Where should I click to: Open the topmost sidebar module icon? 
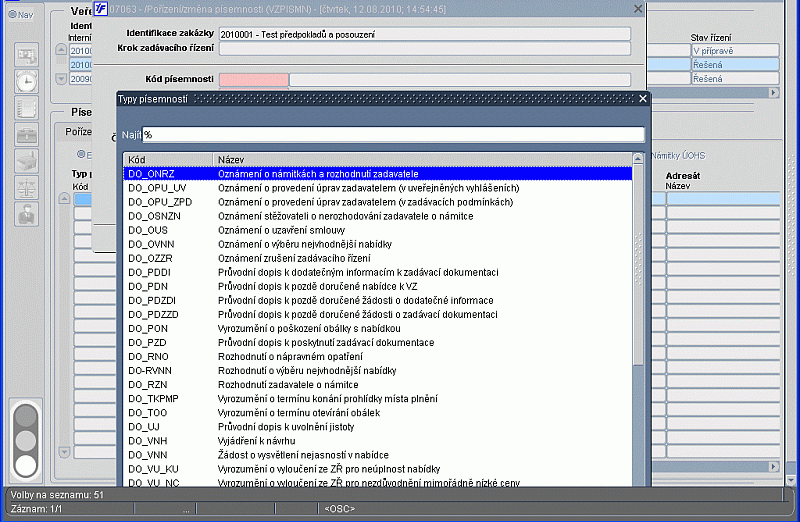(x=27, y=55)
